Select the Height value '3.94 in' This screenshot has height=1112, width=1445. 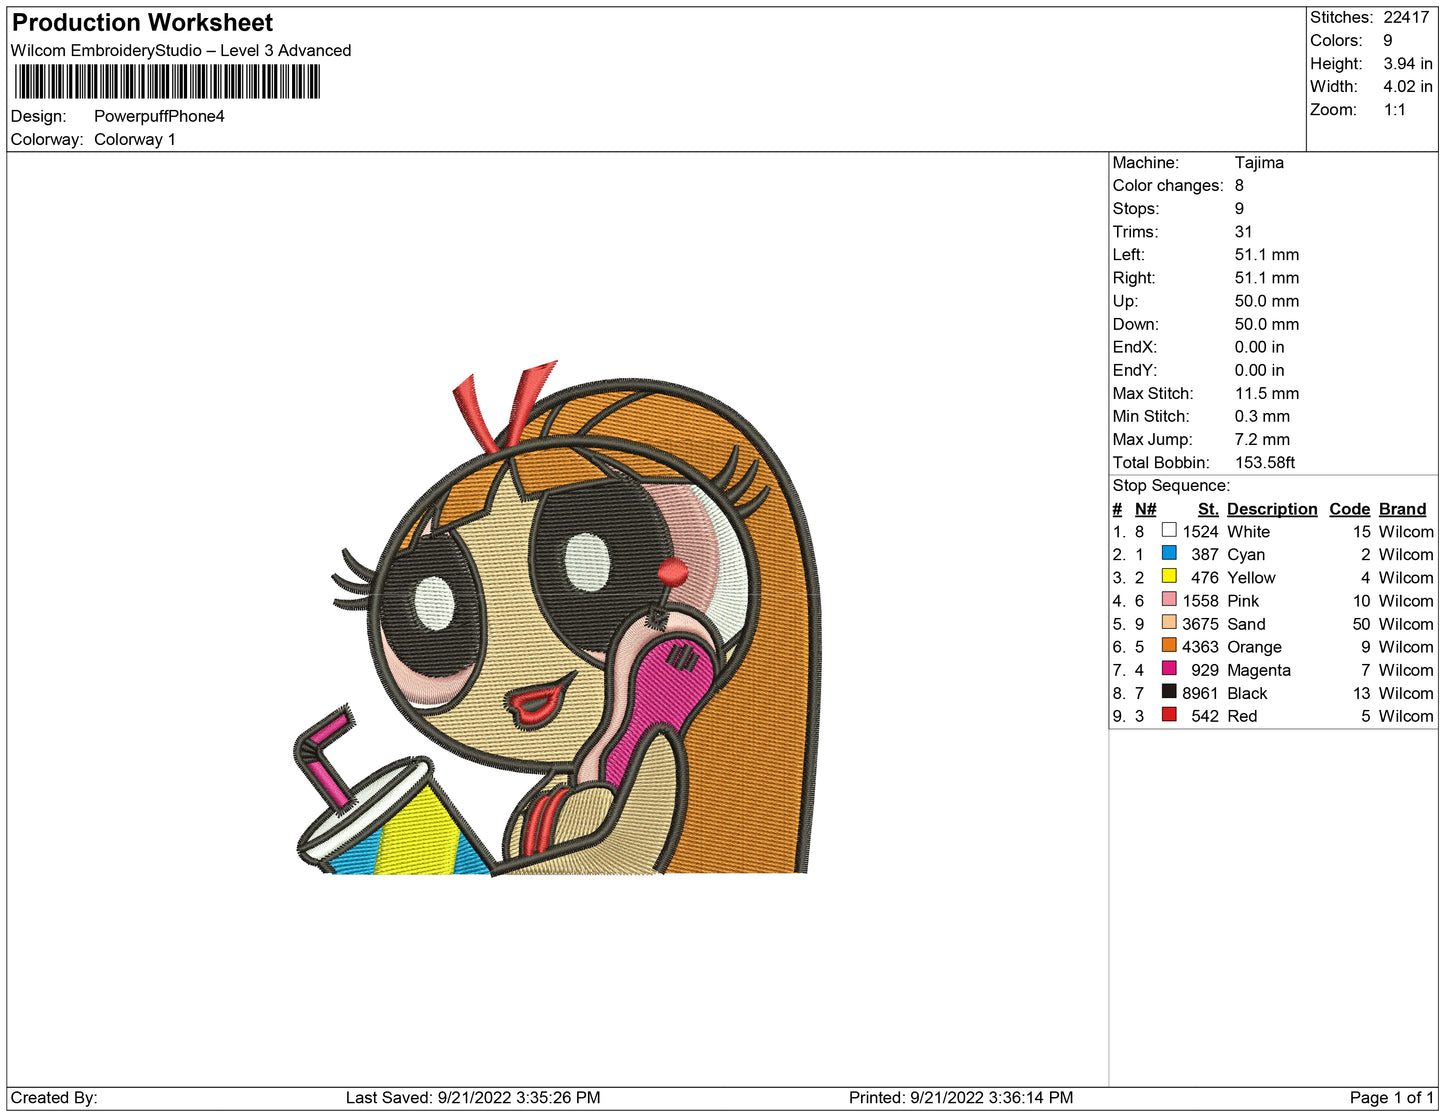[1408, 63]
